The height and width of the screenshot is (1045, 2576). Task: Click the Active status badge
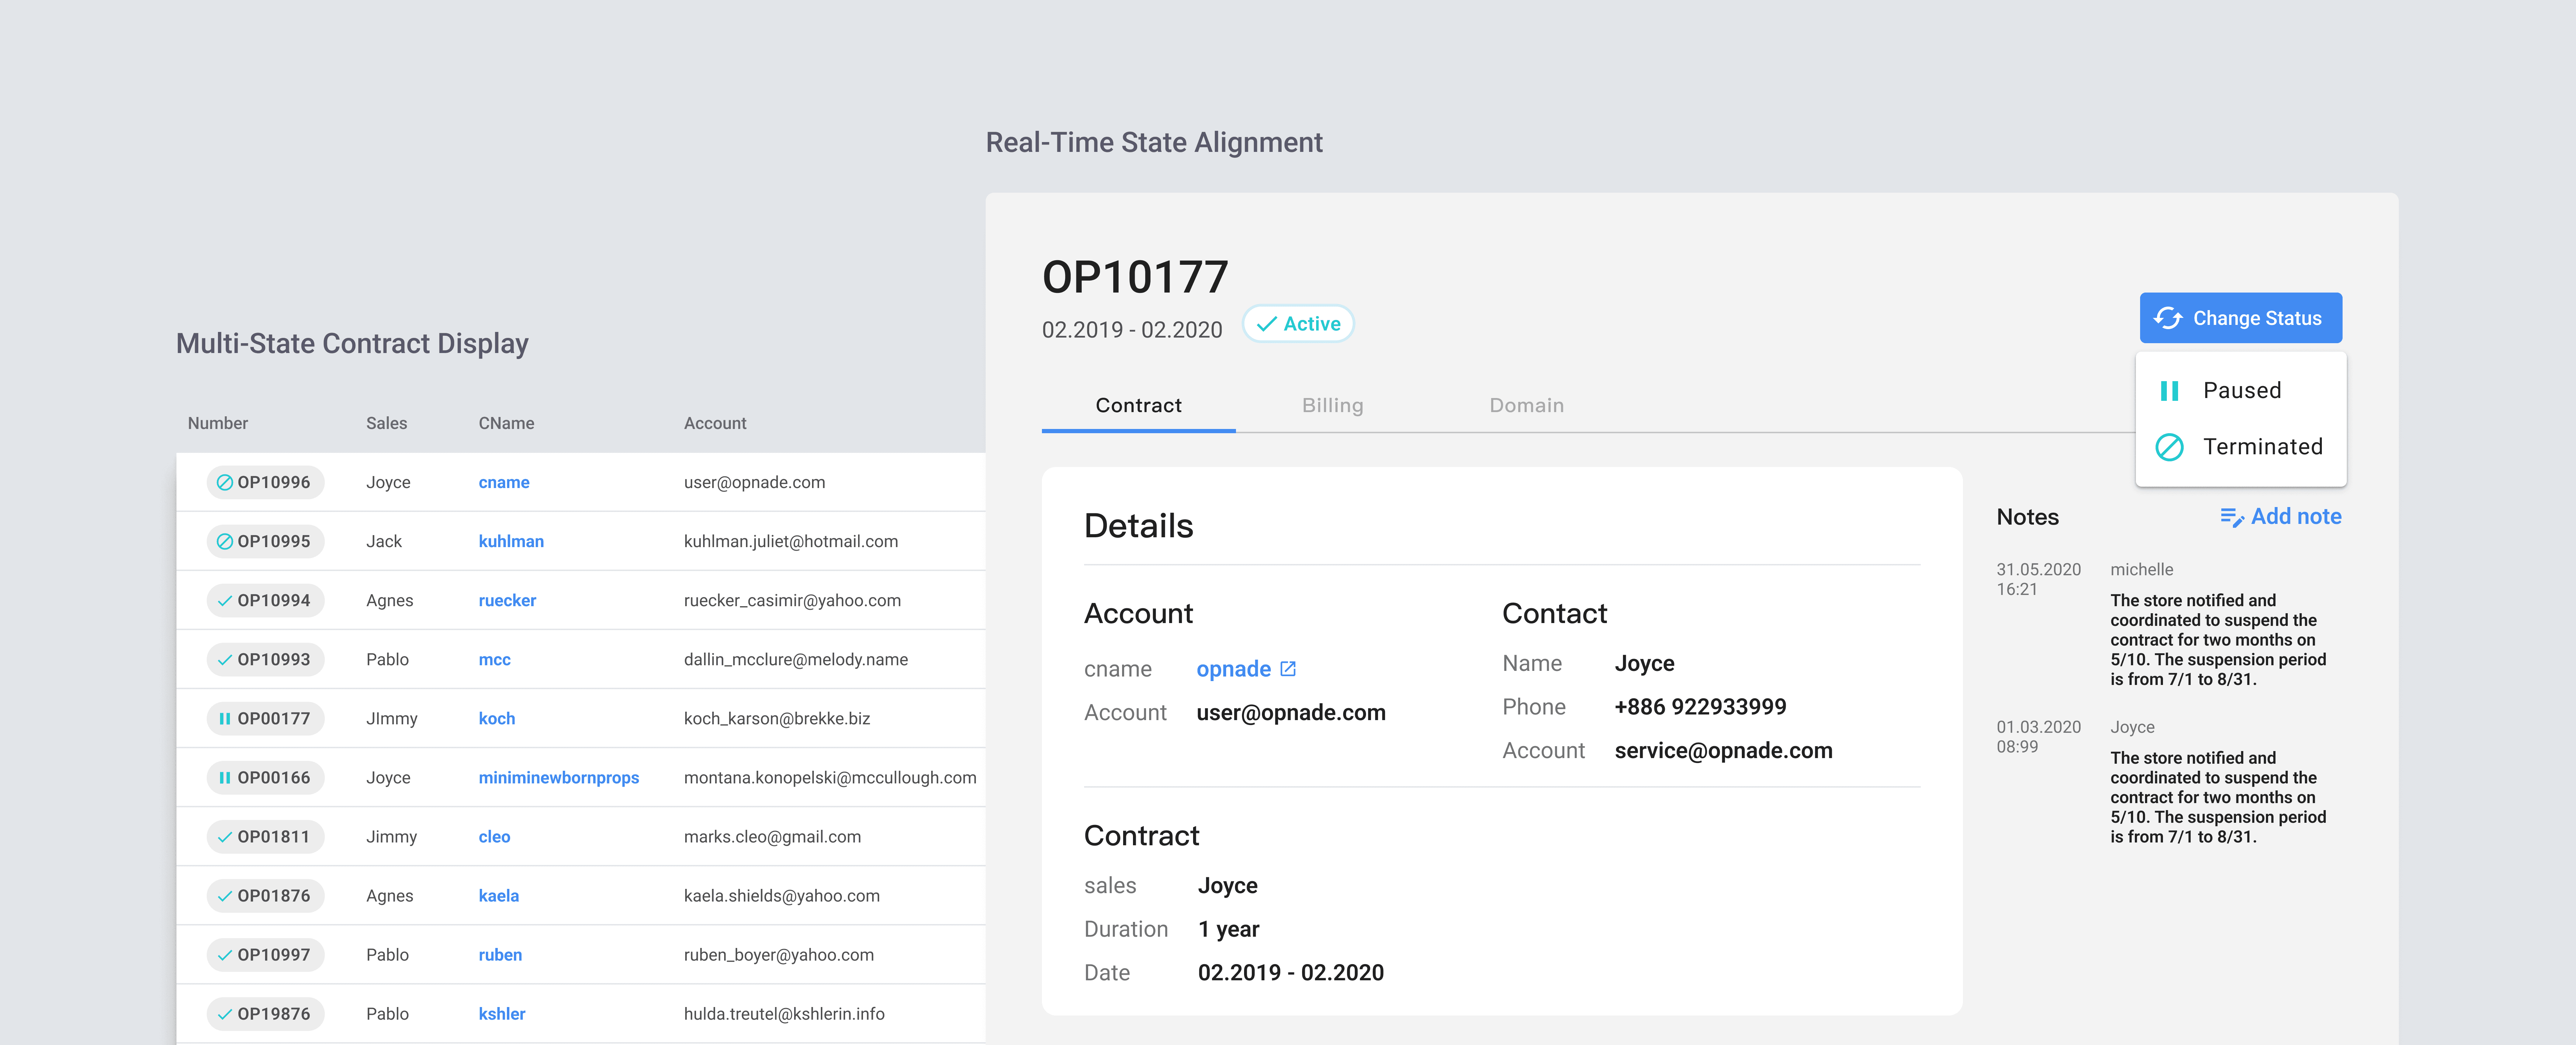[x=1298, y=324]
